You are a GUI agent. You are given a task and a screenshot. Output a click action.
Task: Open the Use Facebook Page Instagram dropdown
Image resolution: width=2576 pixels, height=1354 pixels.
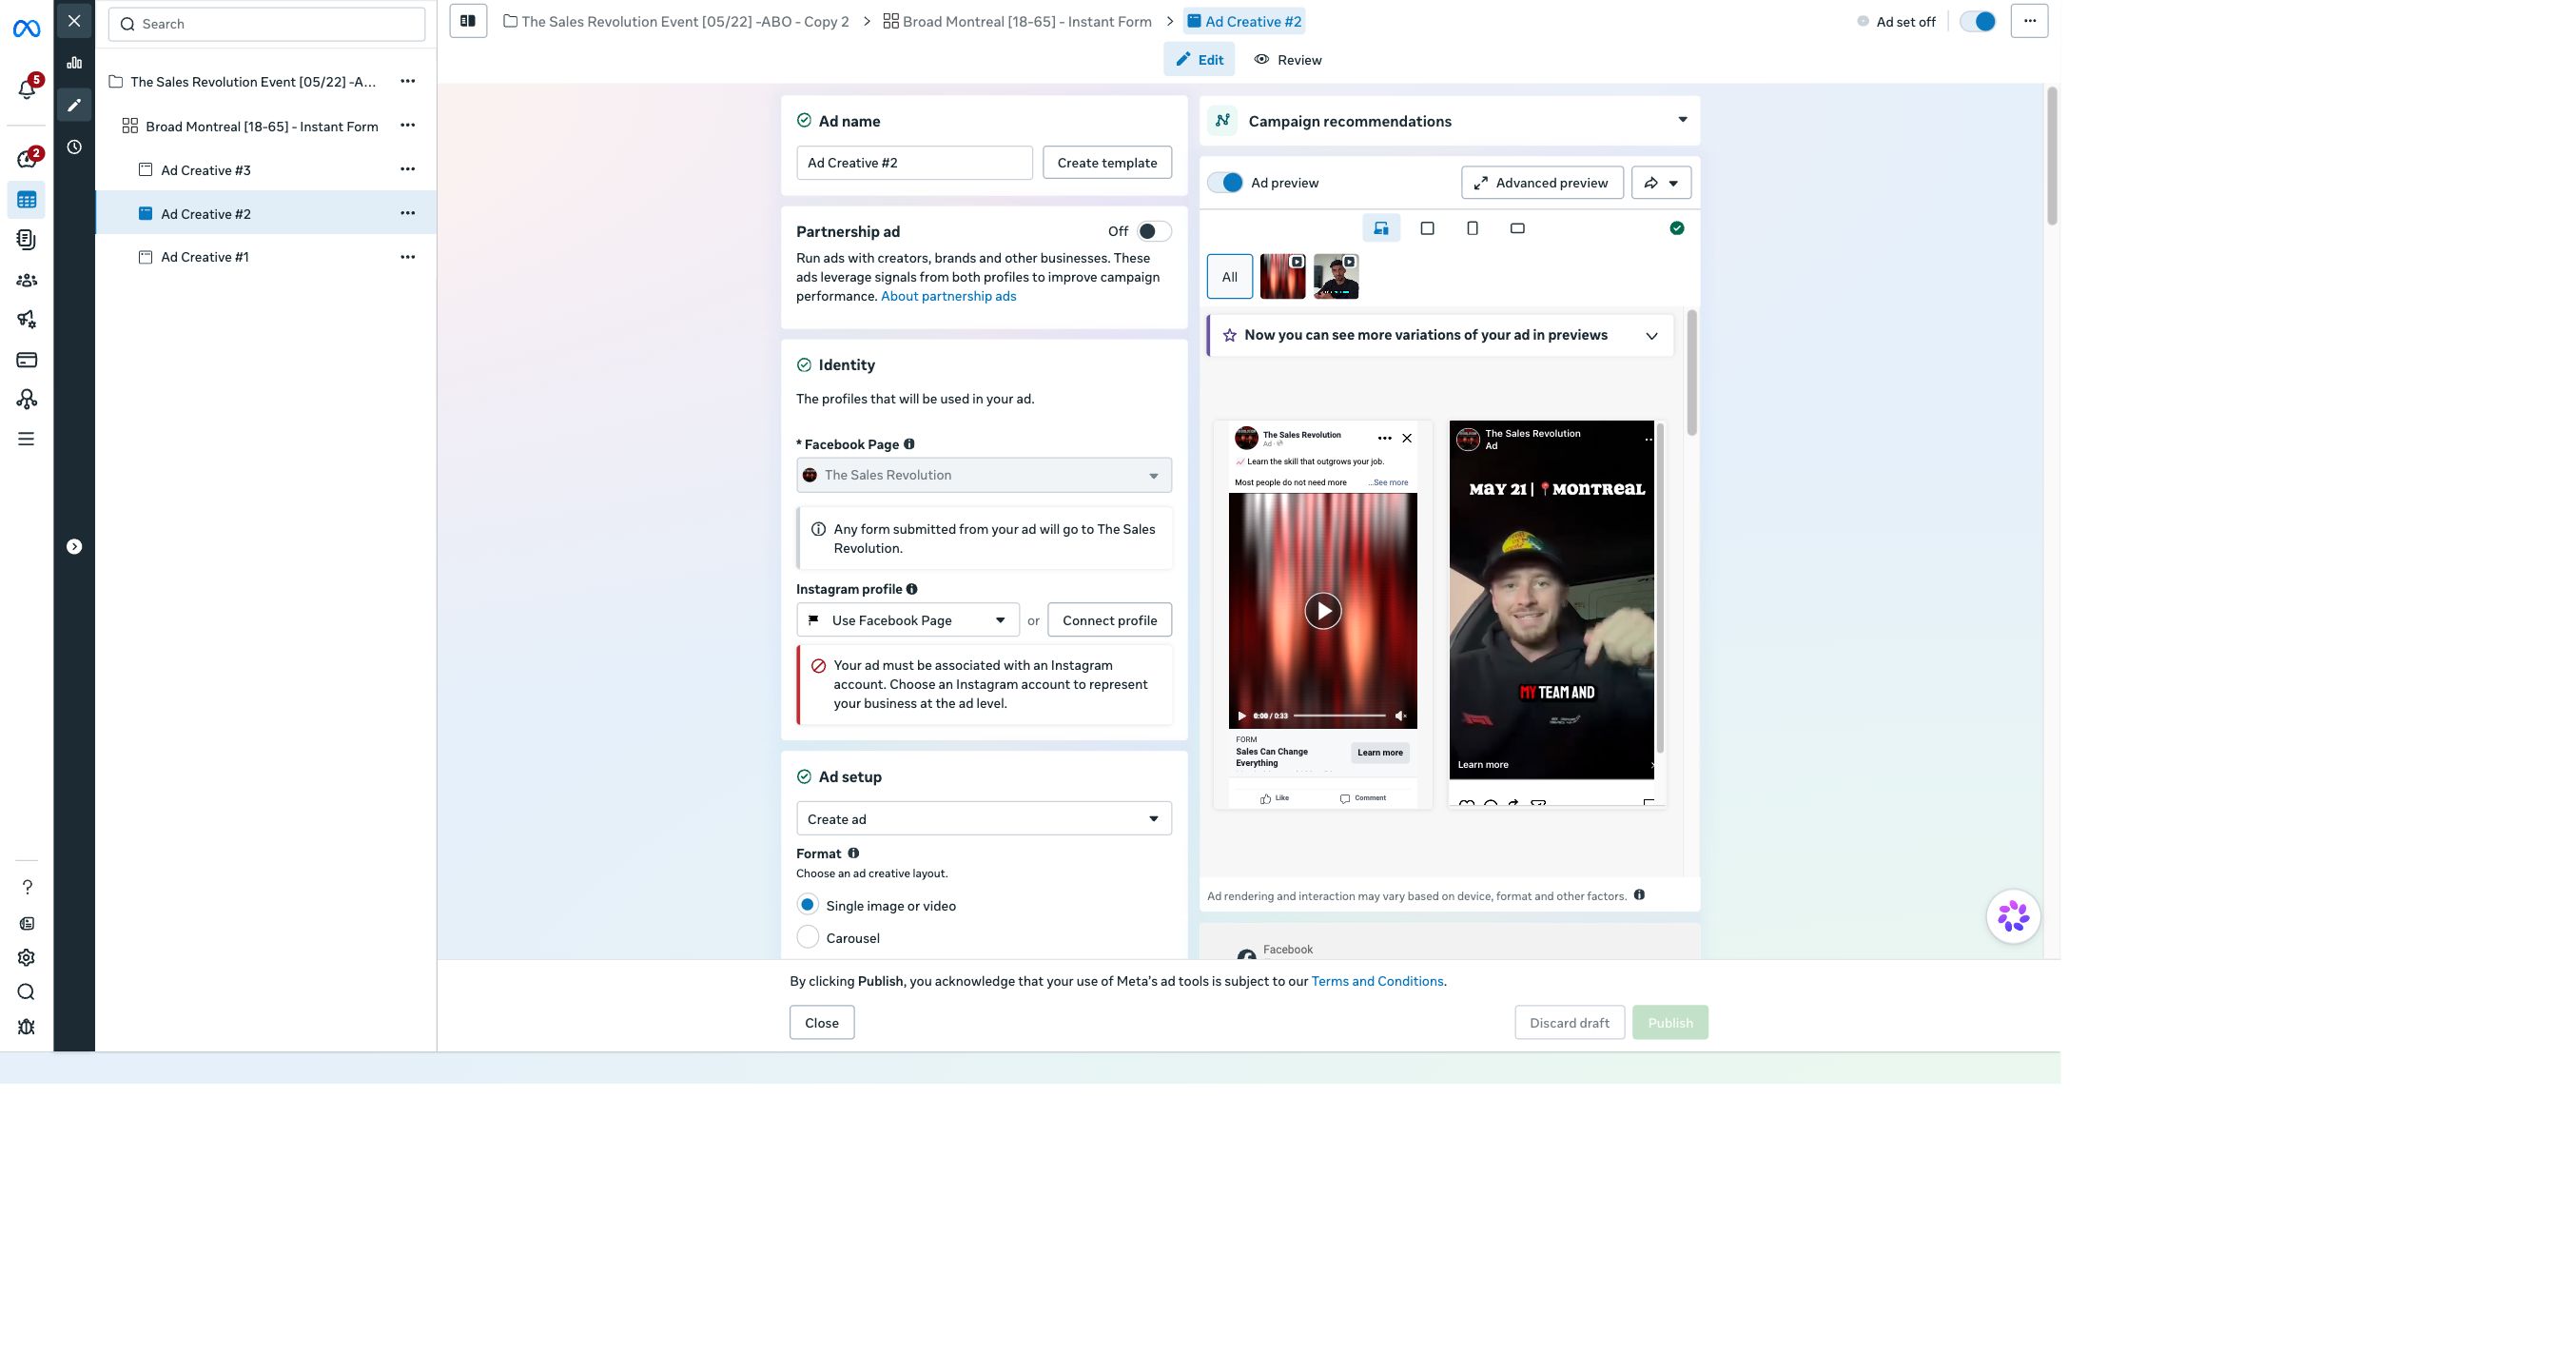(908, 620)
